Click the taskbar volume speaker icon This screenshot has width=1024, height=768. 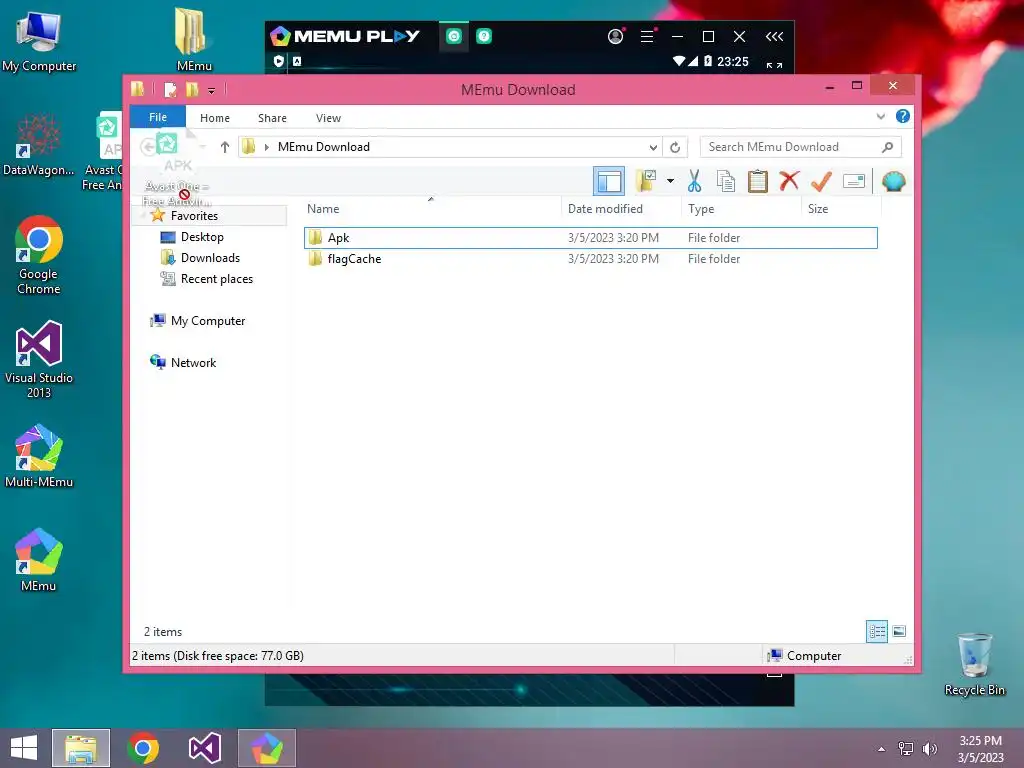pos(929,748)
